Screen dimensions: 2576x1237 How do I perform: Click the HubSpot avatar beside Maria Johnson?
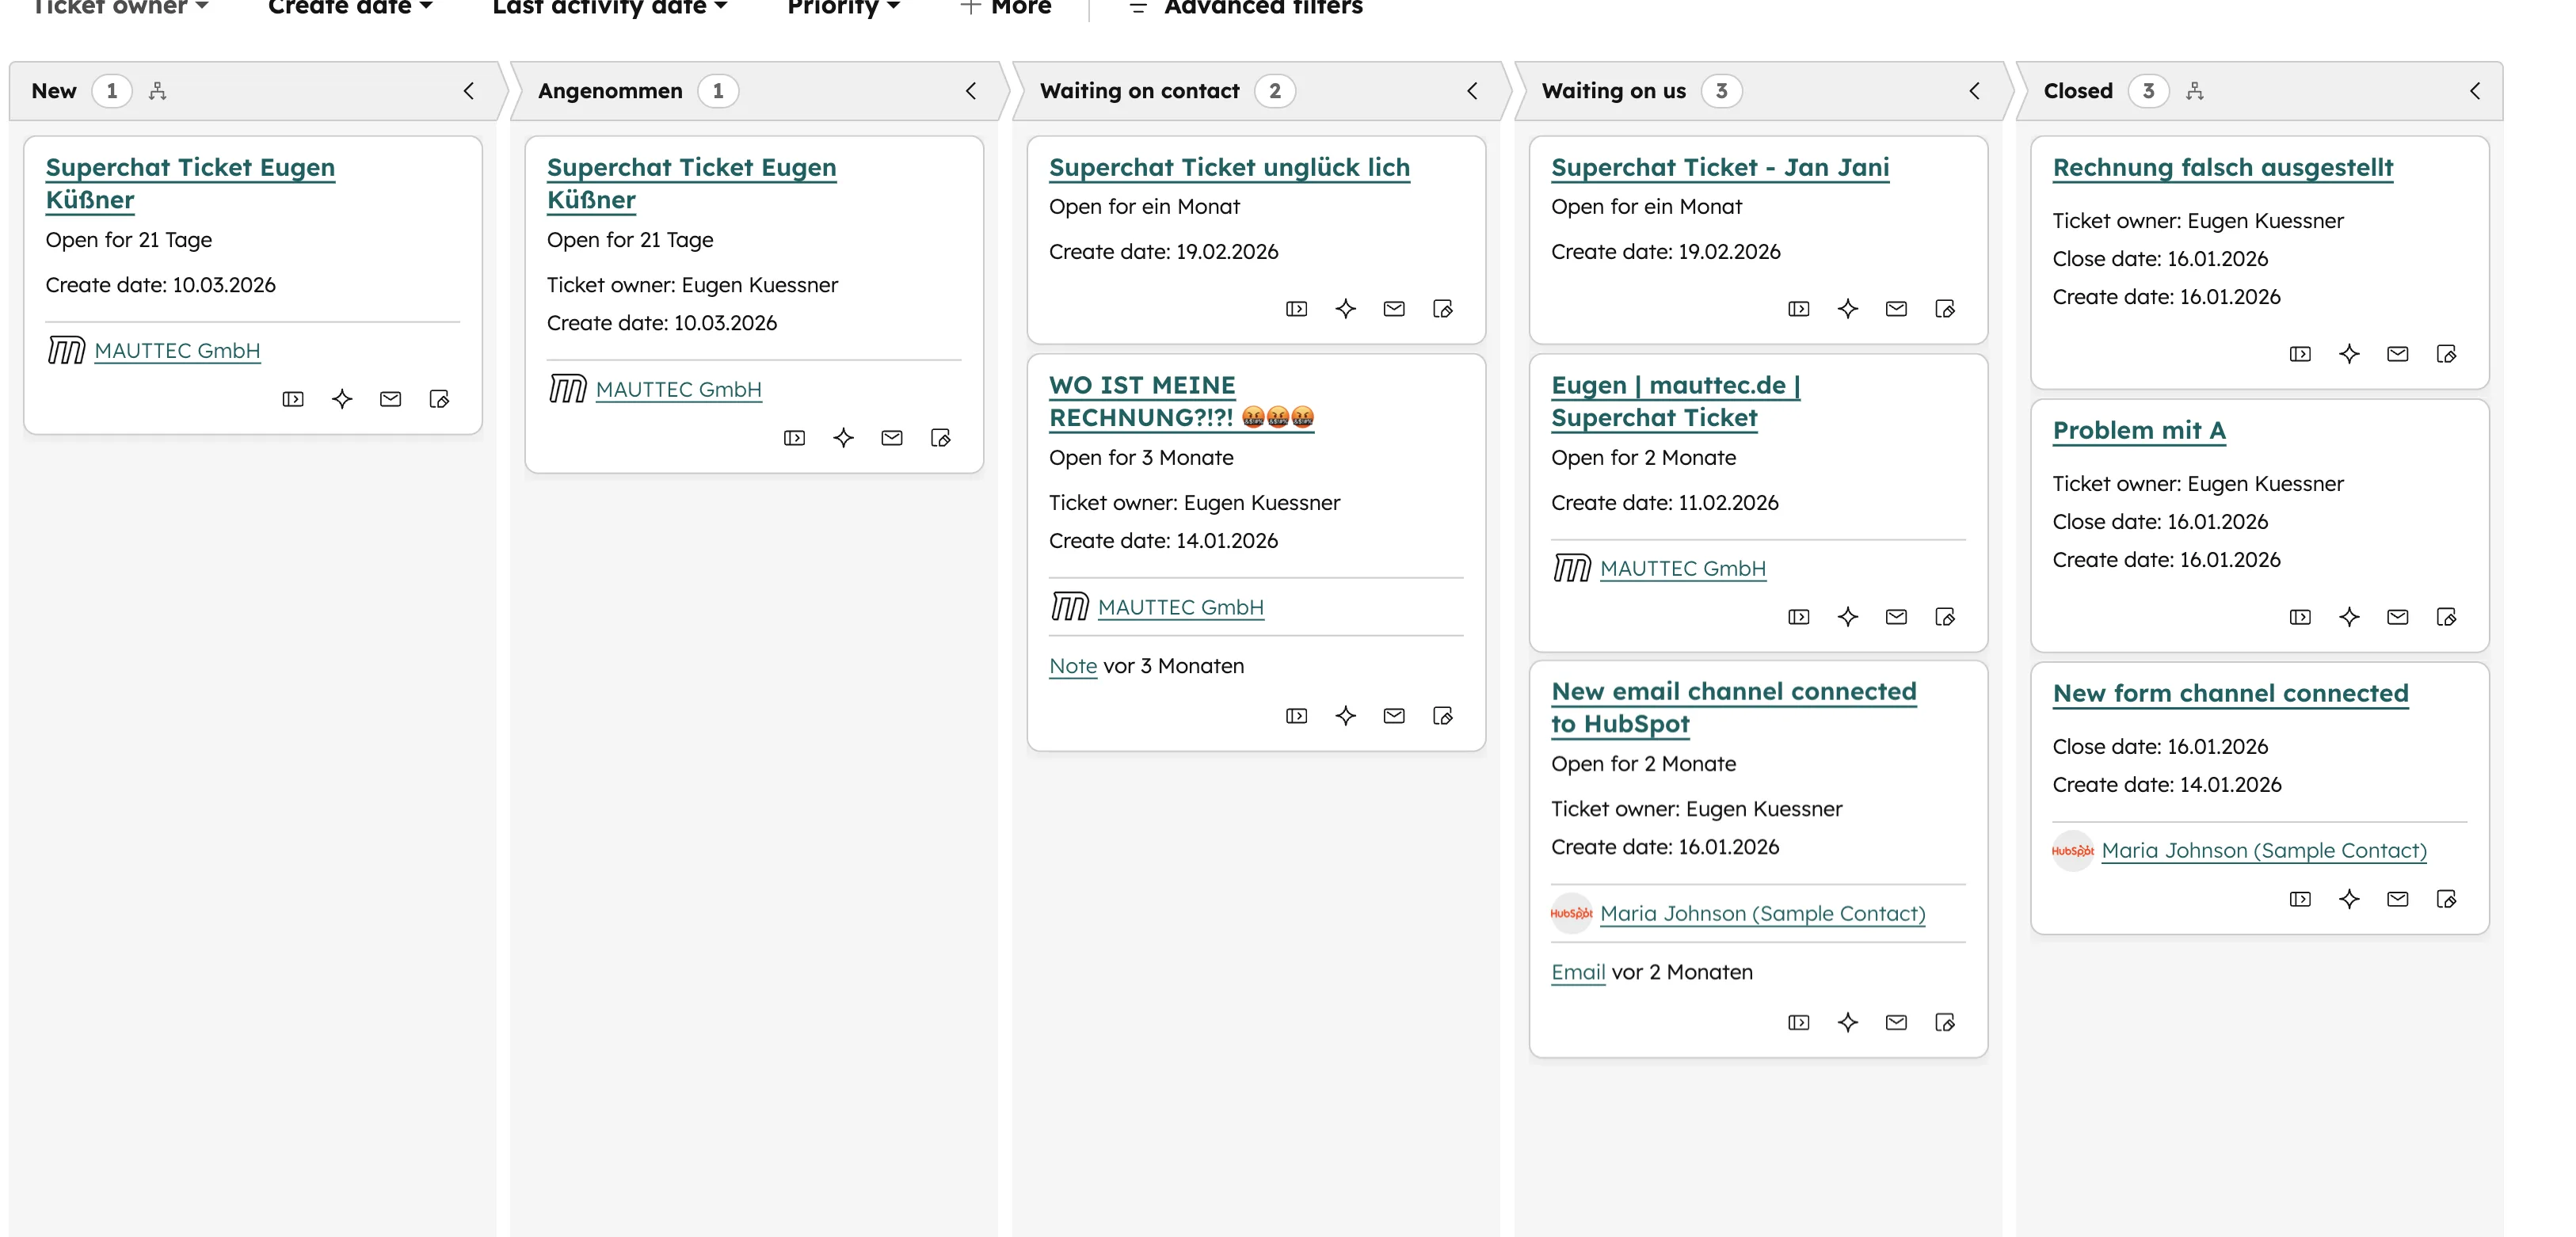1570,913
